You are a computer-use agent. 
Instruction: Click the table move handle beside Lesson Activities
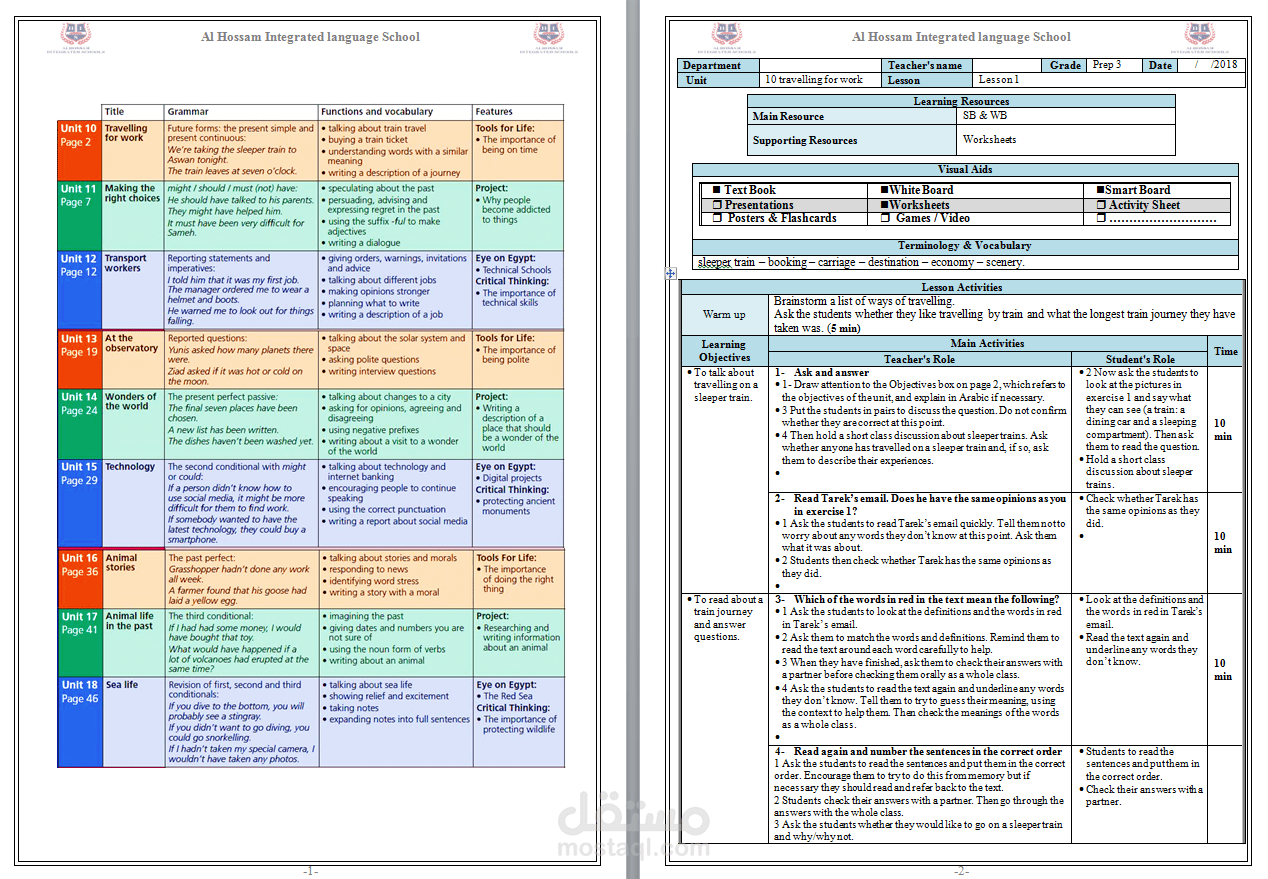click(x=671, y=273)
